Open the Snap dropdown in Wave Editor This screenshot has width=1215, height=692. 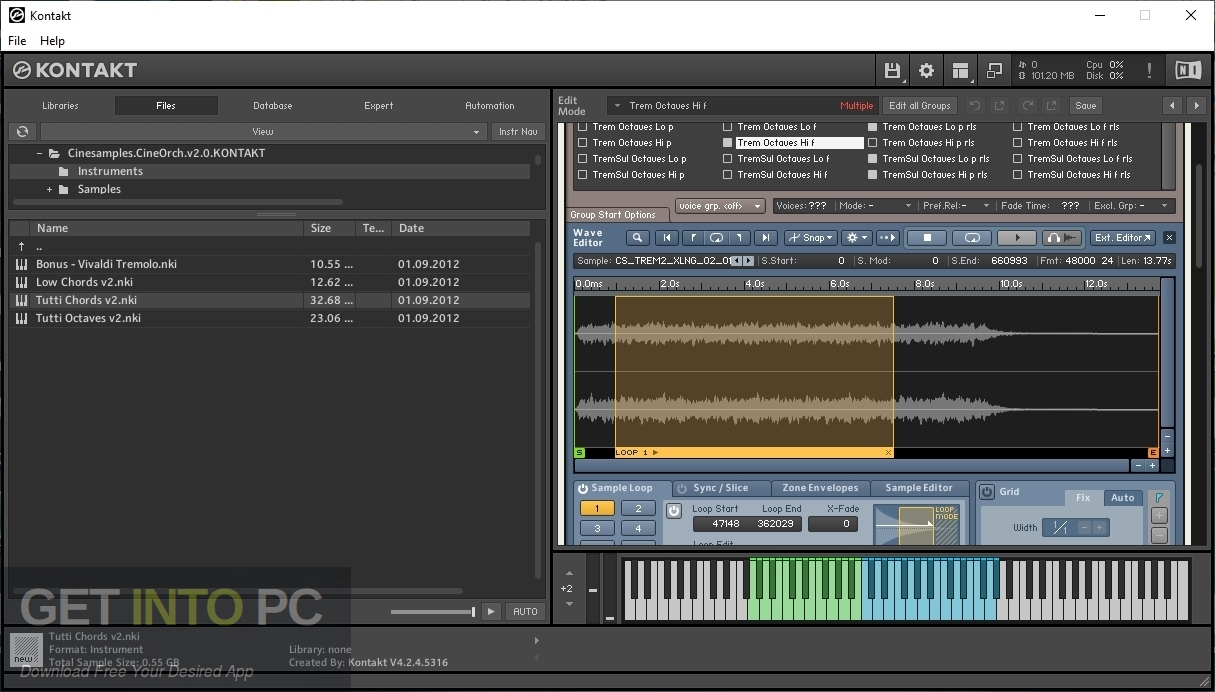pos(810,238)
